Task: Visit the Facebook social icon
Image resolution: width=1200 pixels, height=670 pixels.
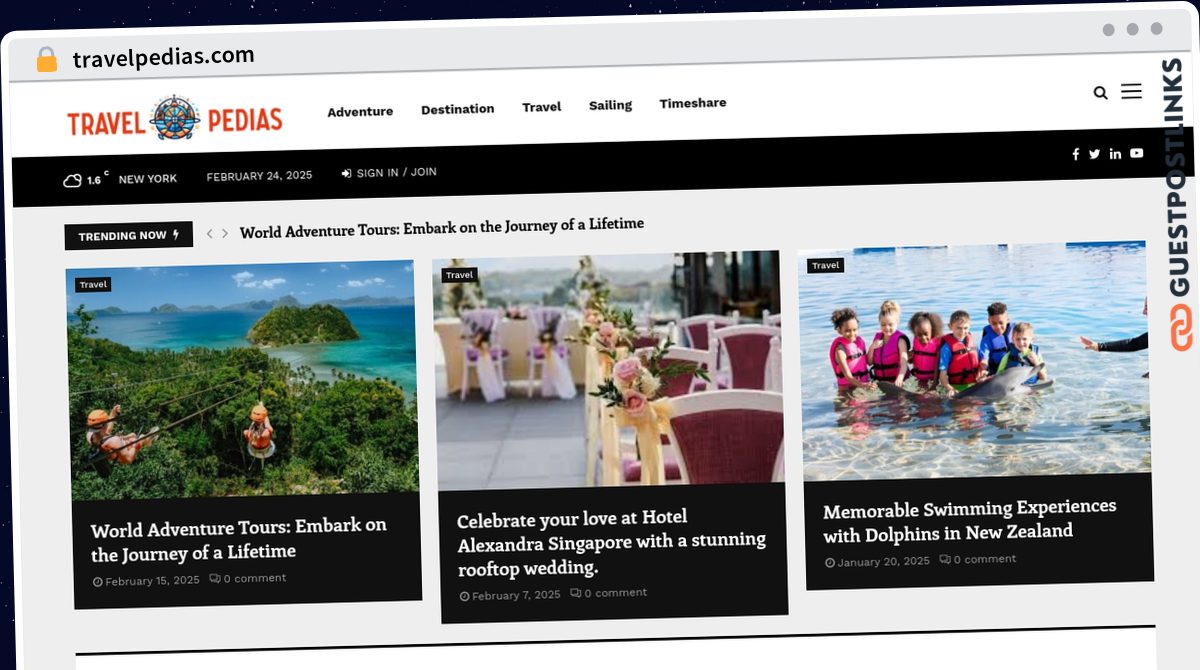Action: click(1076, 154)
